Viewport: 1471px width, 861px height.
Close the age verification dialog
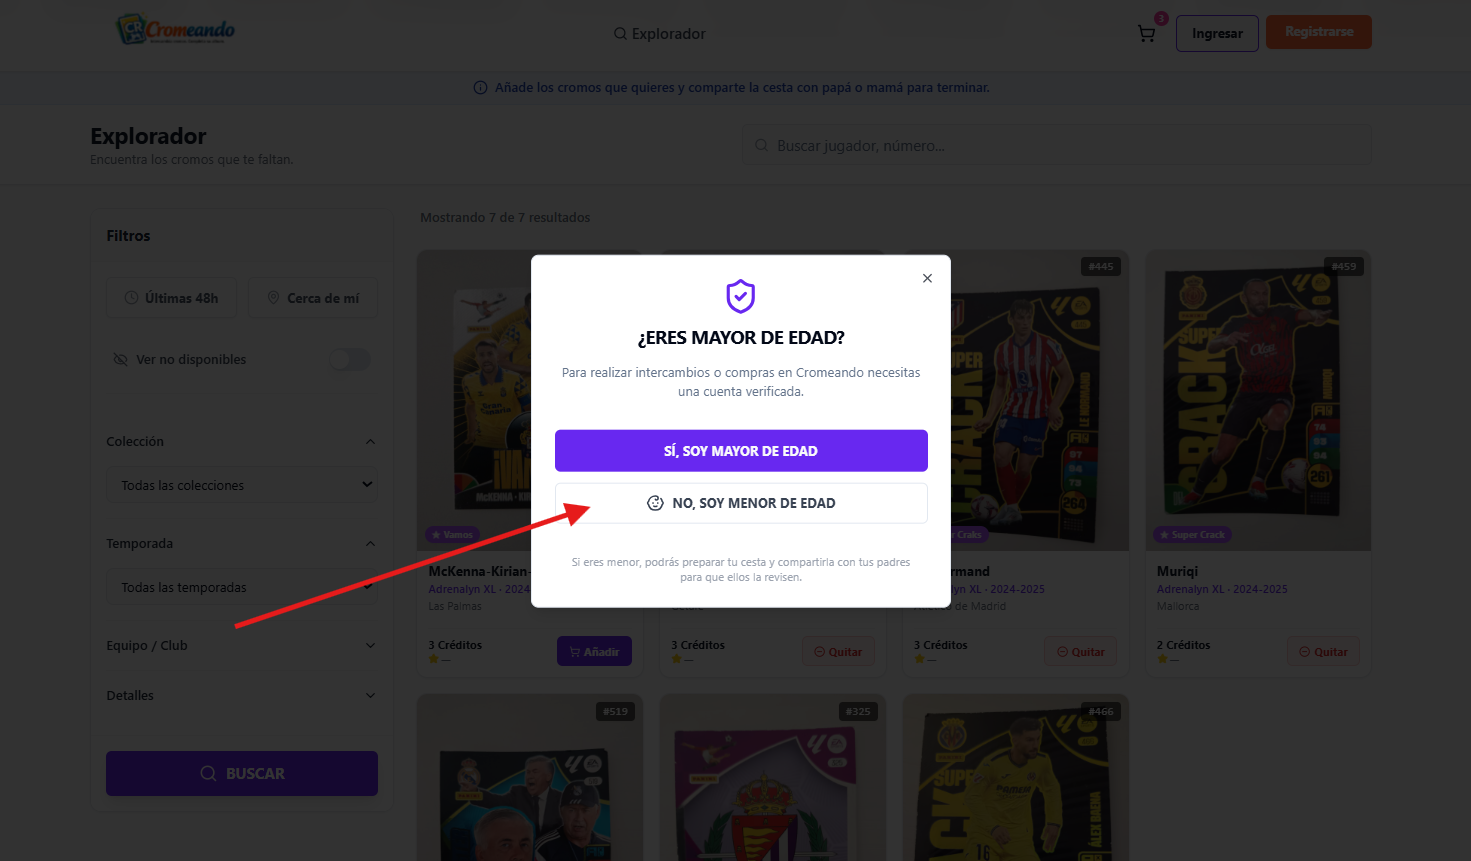pyautogui.click(x=927, y=278)
